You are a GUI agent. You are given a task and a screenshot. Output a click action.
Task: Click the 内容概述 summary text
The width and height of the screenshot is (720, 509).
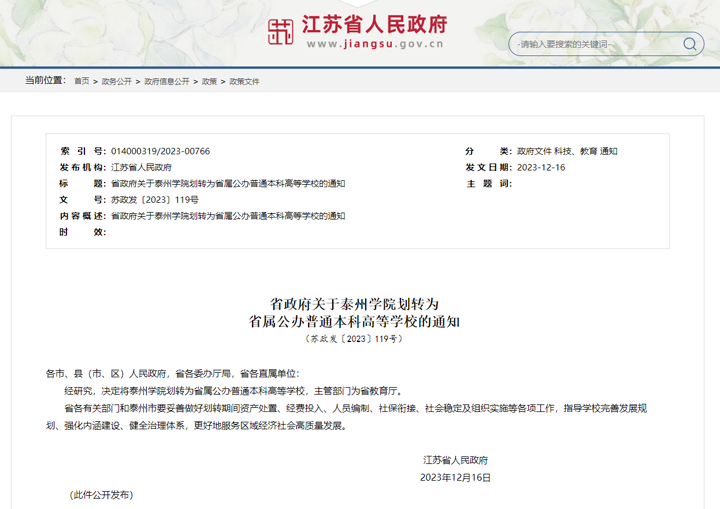pos(227,215)
